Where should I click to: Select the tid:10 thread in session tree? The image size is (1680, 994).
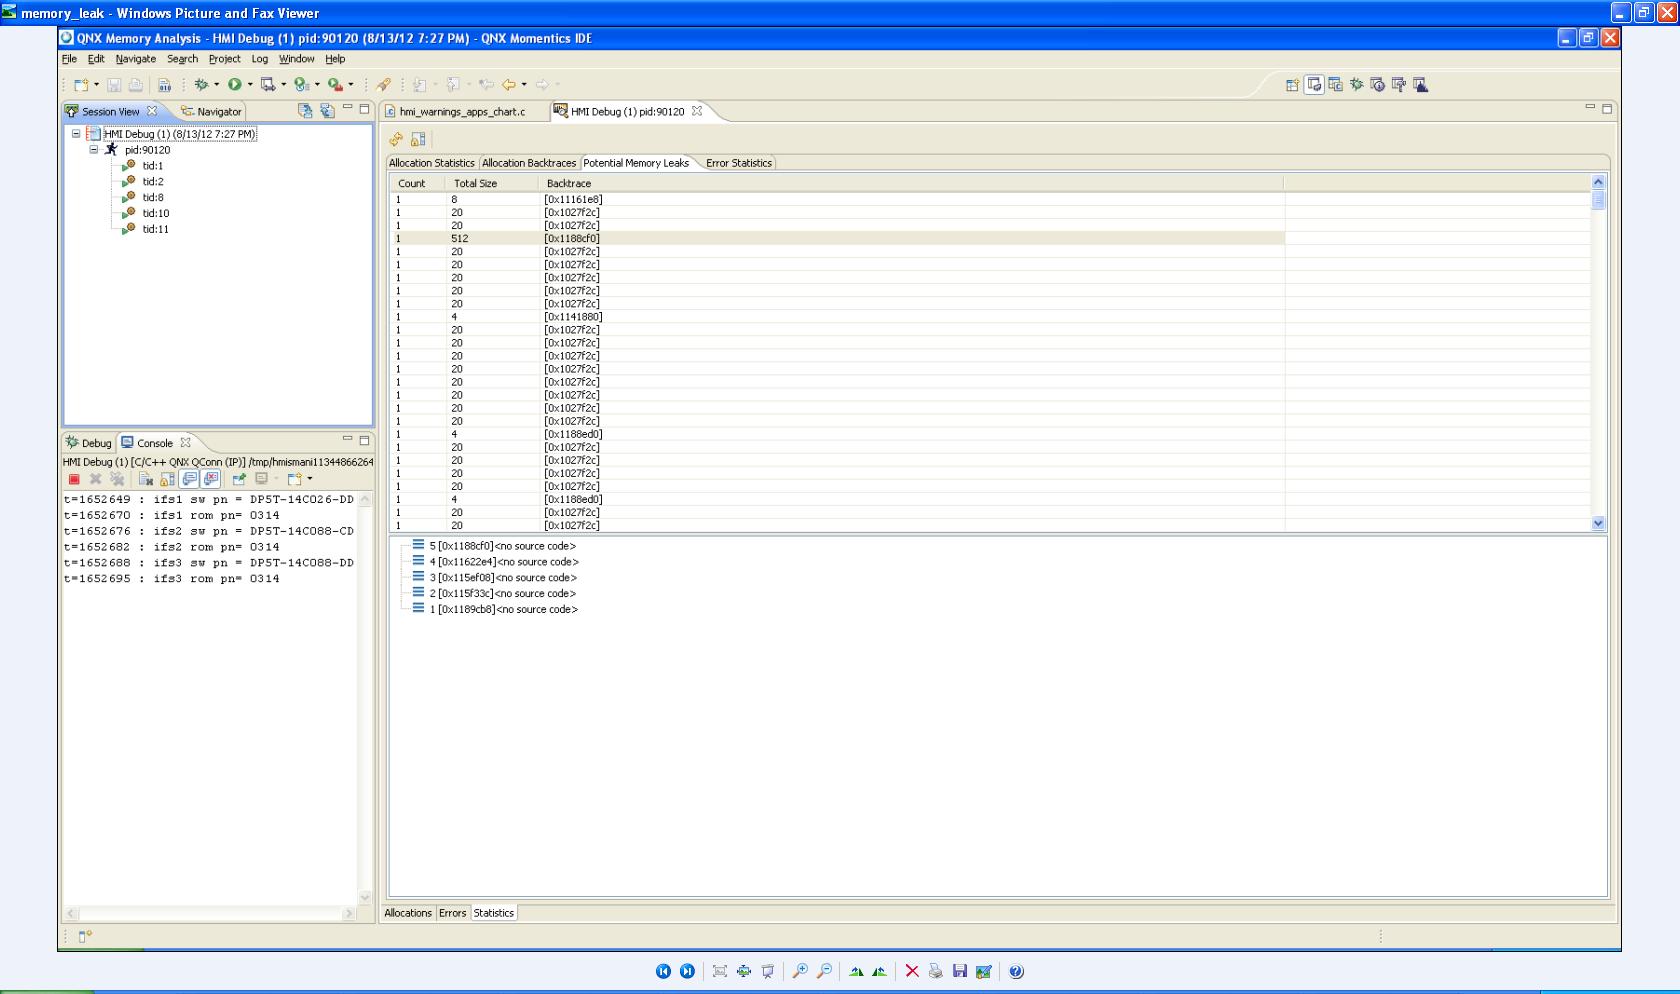pyautogui.click(x=155, y=213)
